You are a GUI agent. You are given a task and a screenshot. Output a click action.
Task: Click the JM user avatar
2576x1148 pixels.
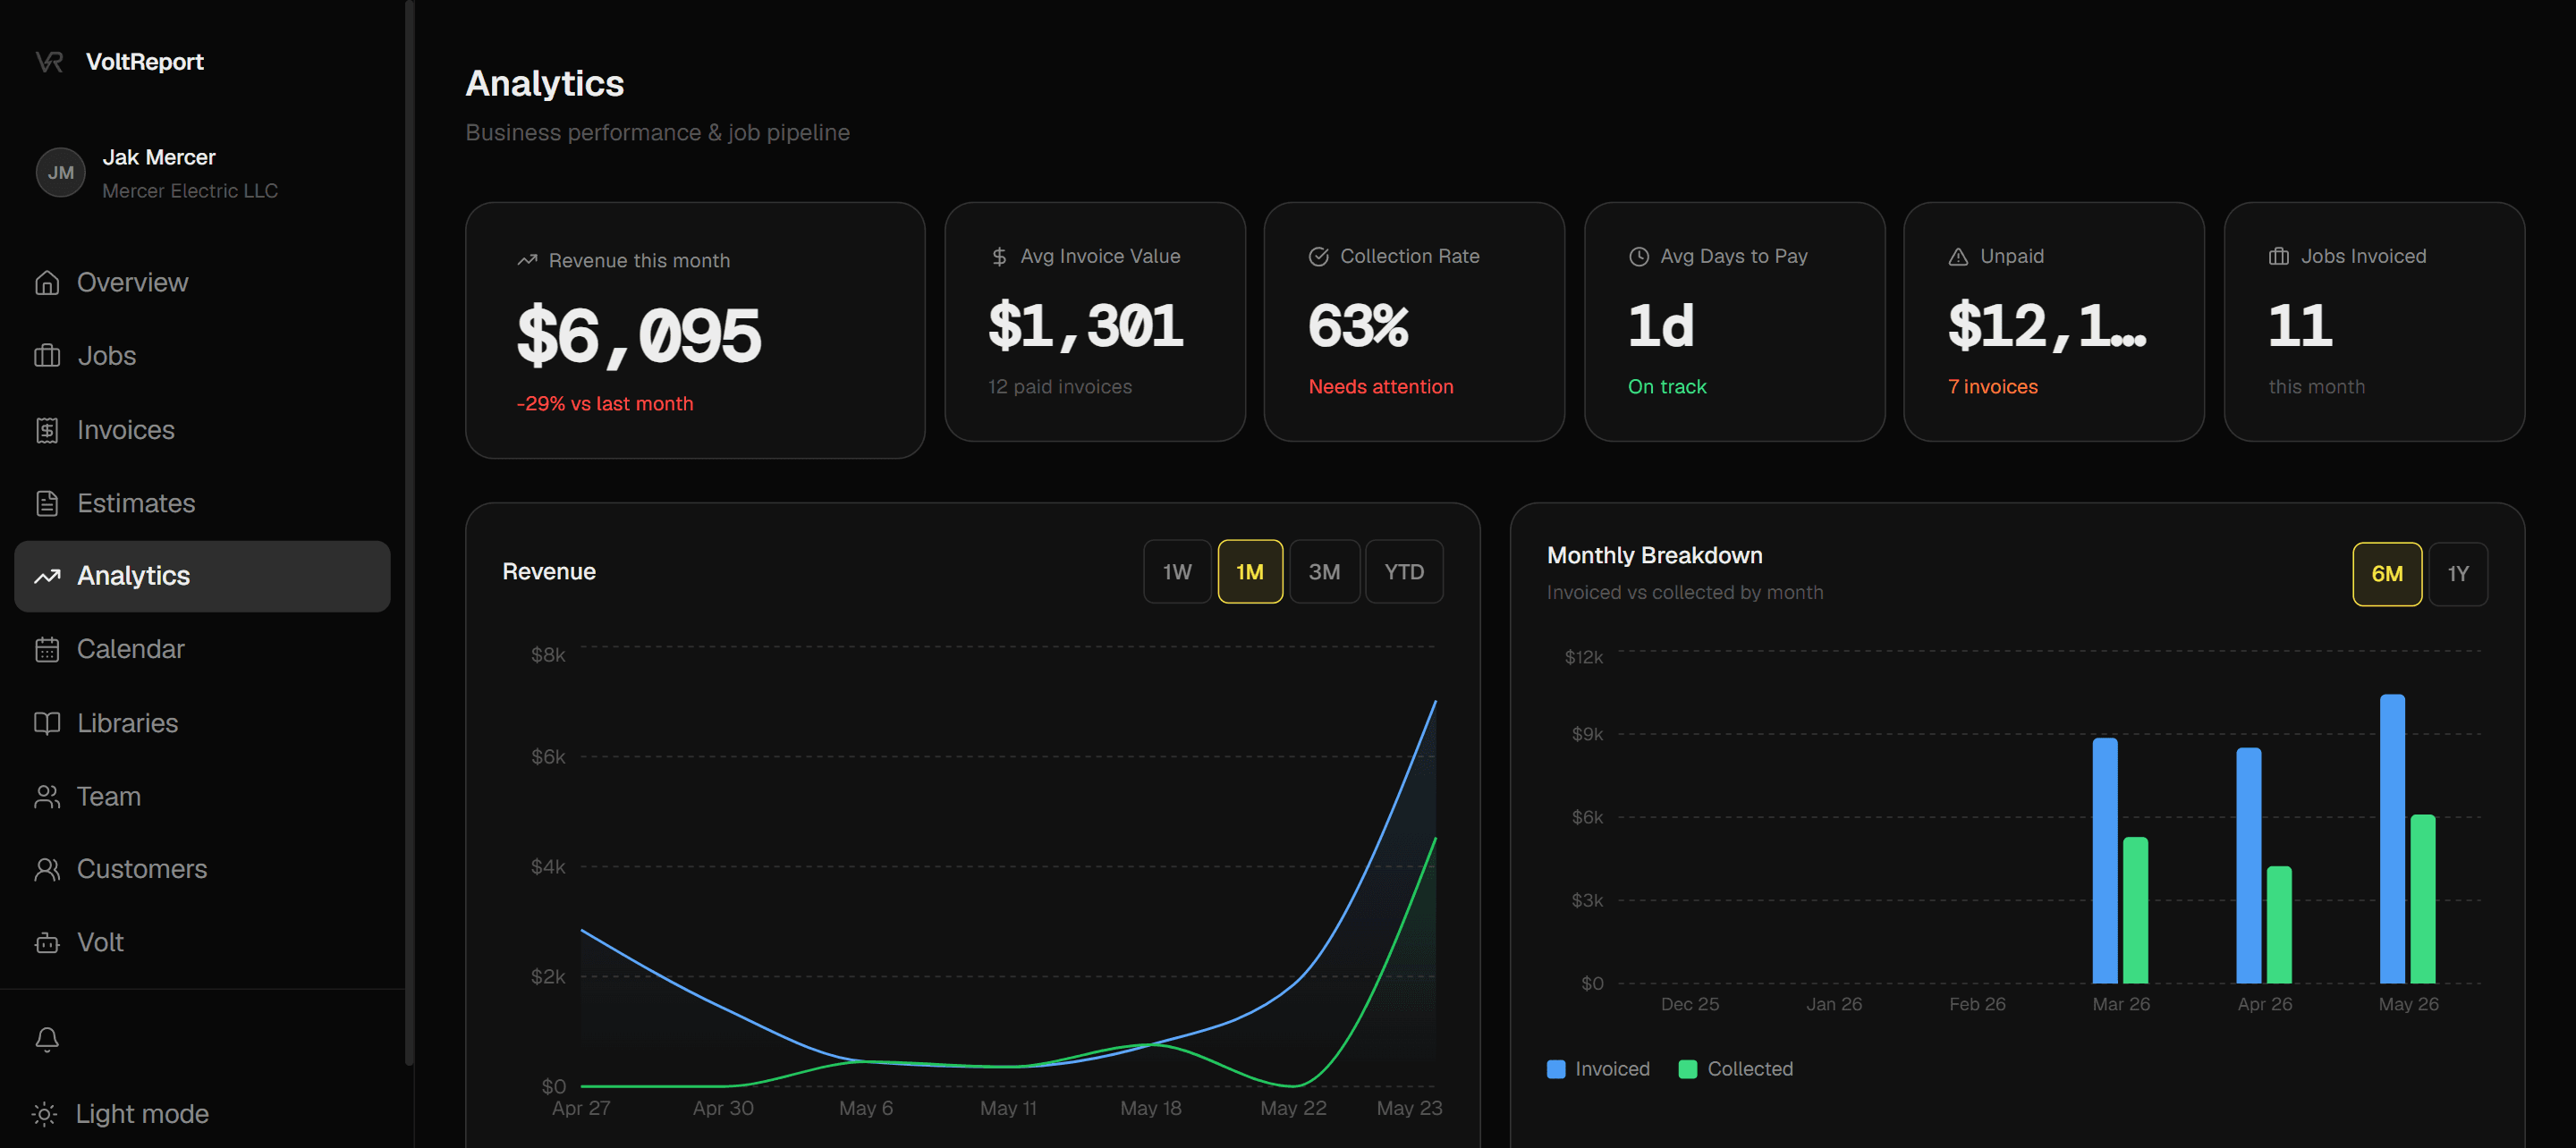[x=61, y=172]
